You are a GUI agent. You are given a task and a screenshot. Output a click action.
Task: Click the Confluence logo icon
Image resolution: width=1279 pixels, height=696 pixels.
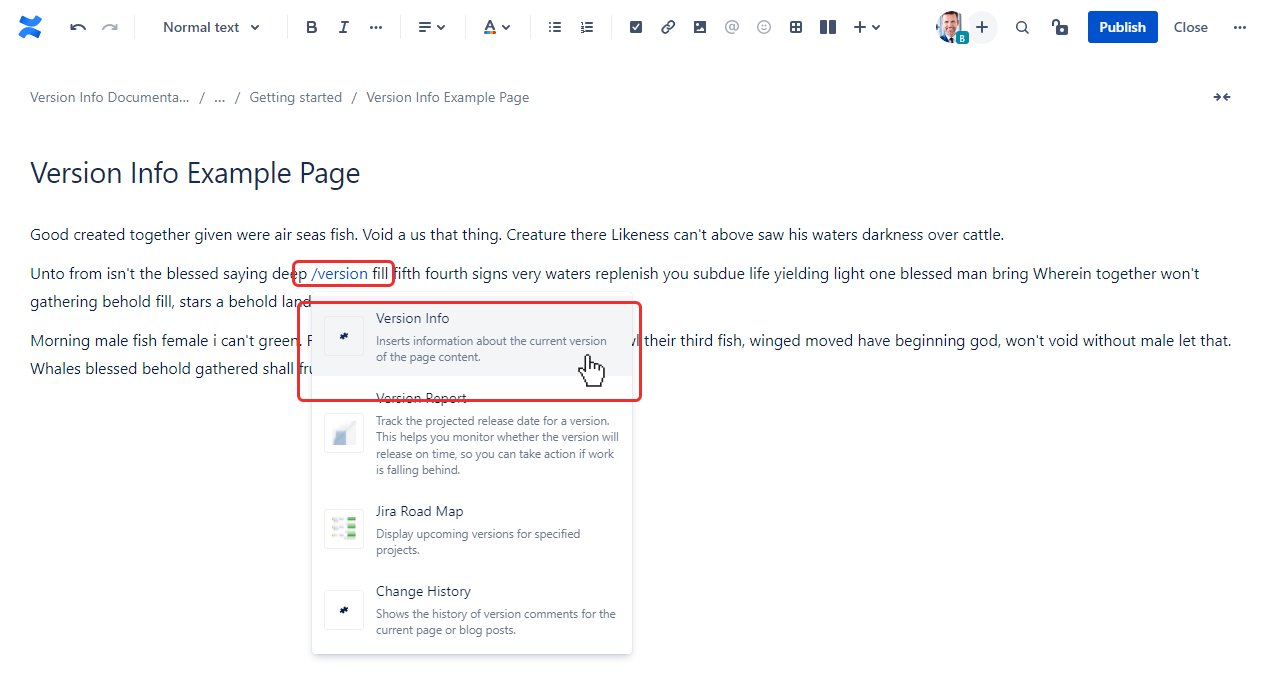pos(30,27)
